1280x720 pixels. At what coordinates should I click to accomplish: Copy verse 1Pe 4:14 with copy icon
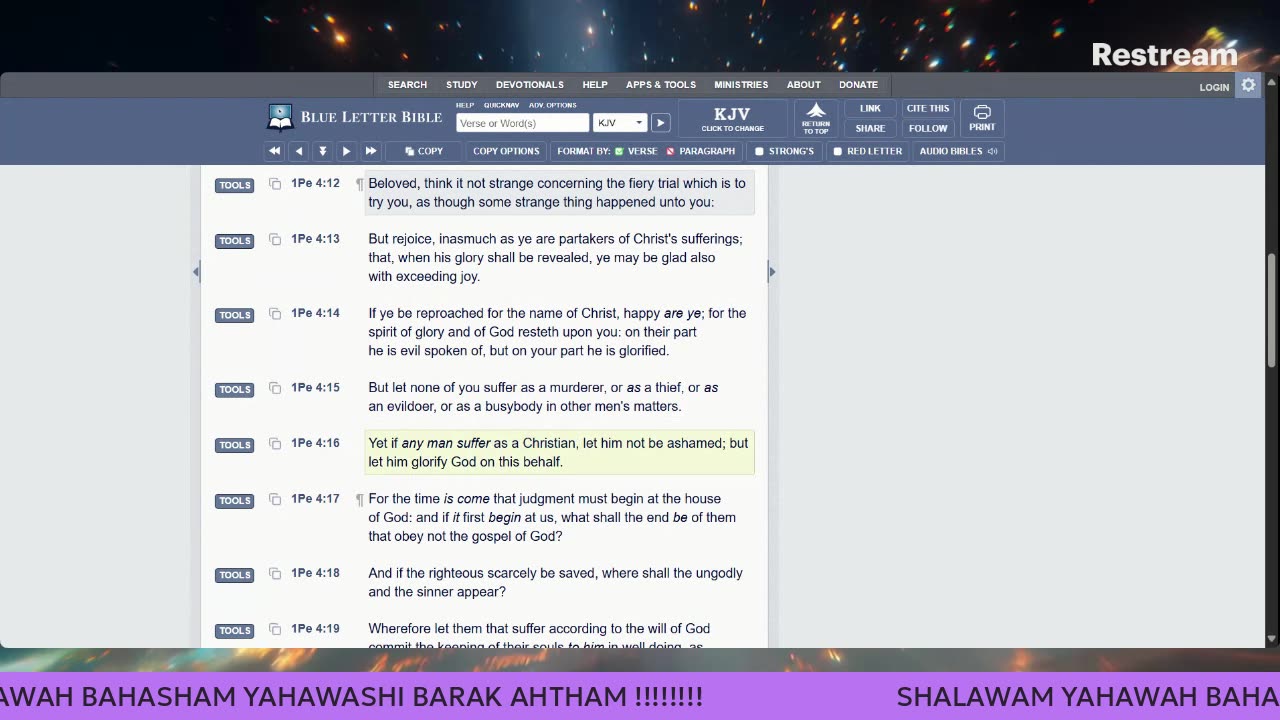pyautogui.click(x=275, y=314)
